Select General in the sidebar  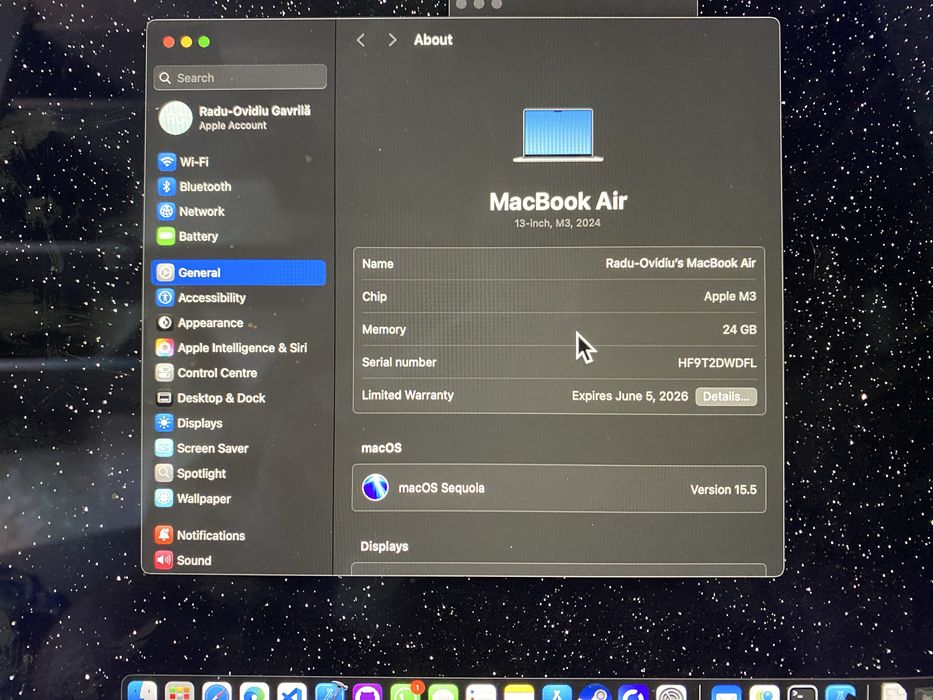[239, 273]
